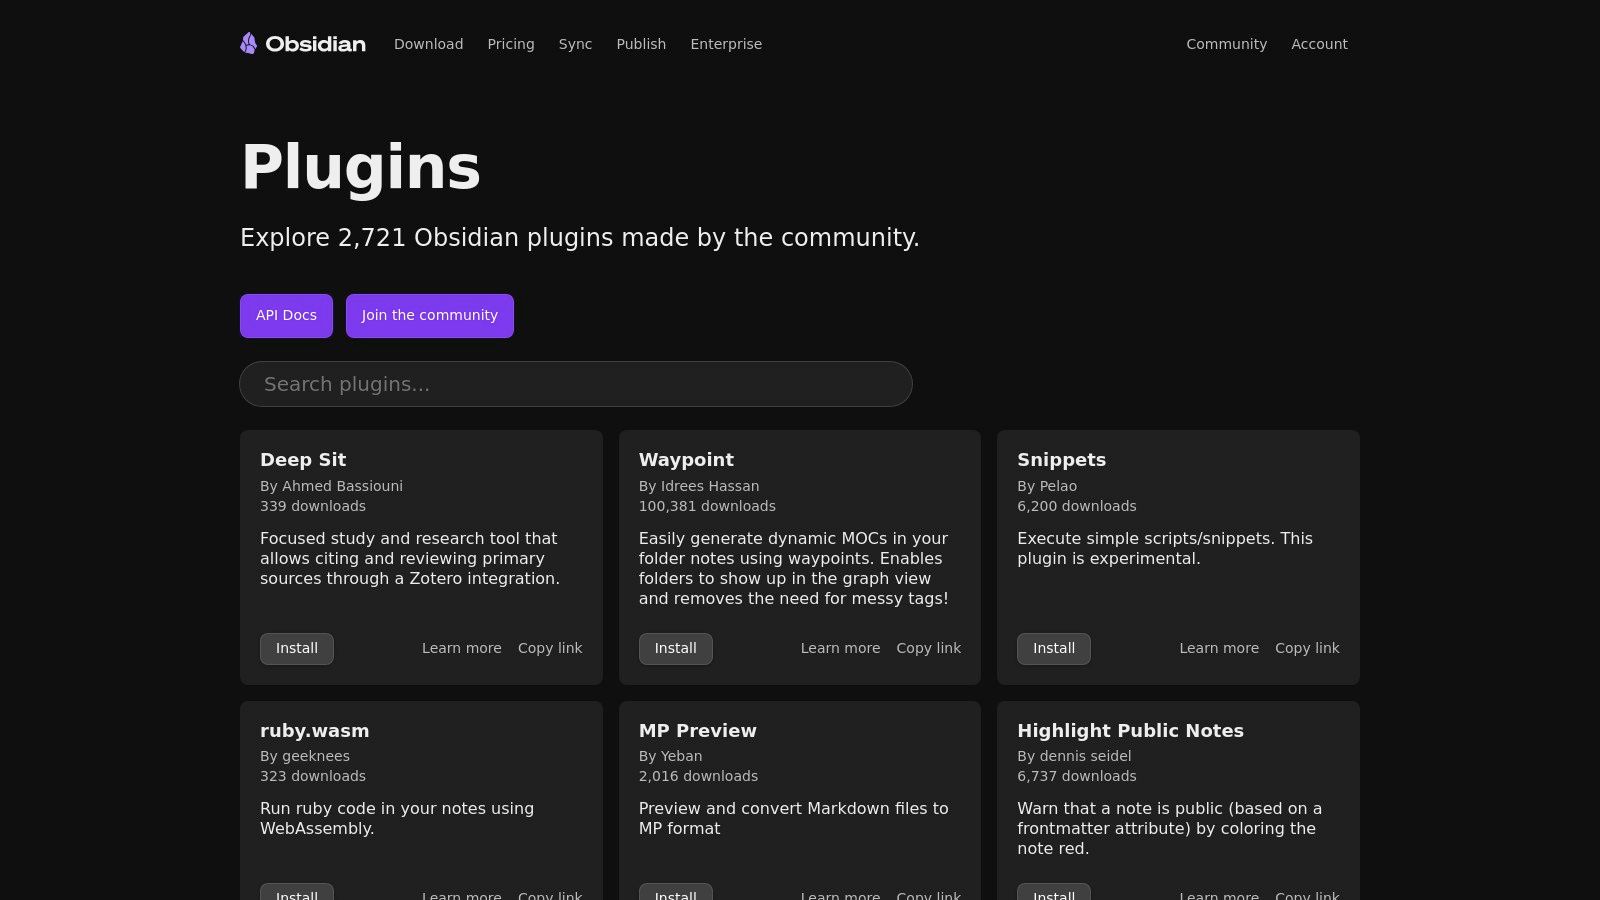The width and height of the screenshot is (1600, 900).
Task: Open the Account page link
Action: pyautogui.click(x=1319, y=44)
